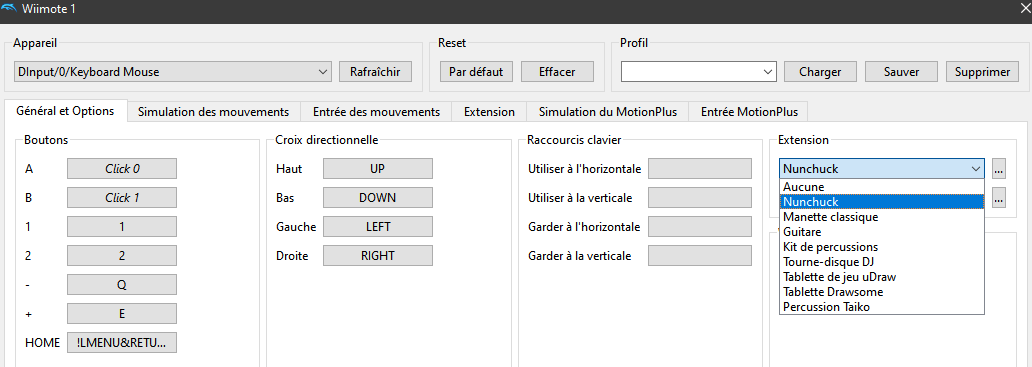This screenshot has width=1032, height=367.
Task: Click the empty Utiliser à l'horizontale binding
Action: pos(700,168)
